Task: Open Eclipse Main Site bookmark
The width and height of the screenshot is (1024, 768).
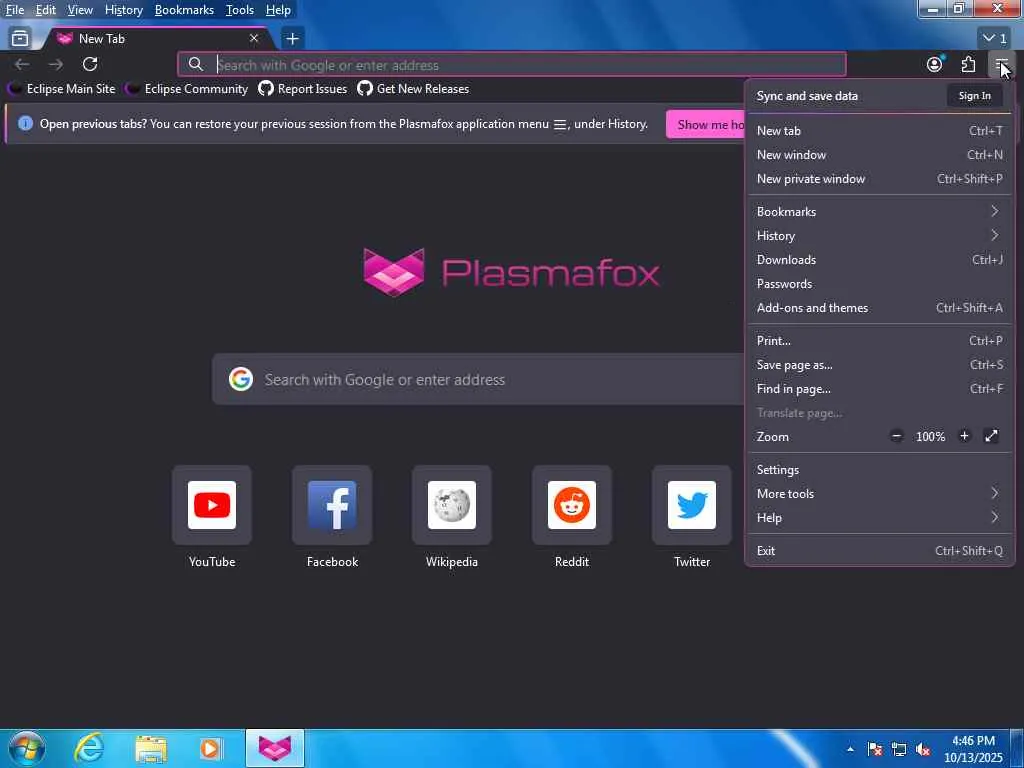Action: pos(61,89)
